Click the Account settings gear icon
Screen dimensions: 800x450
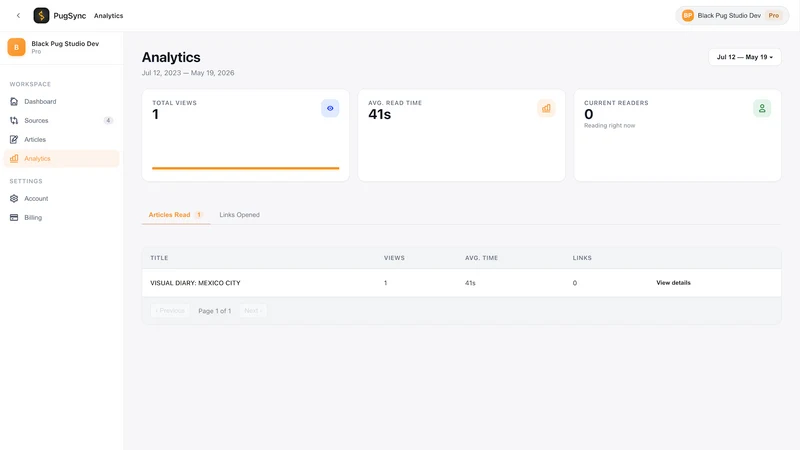pos(14,198)
